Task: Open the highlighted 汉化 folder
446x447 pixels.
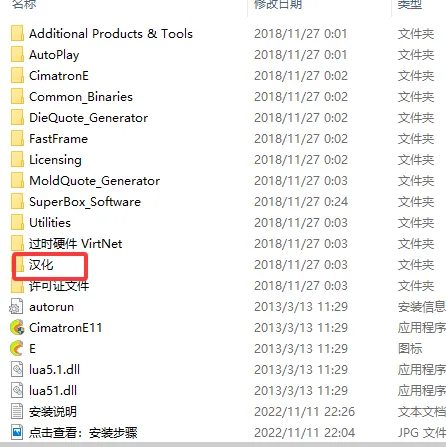Action: (x=41, y=265)
